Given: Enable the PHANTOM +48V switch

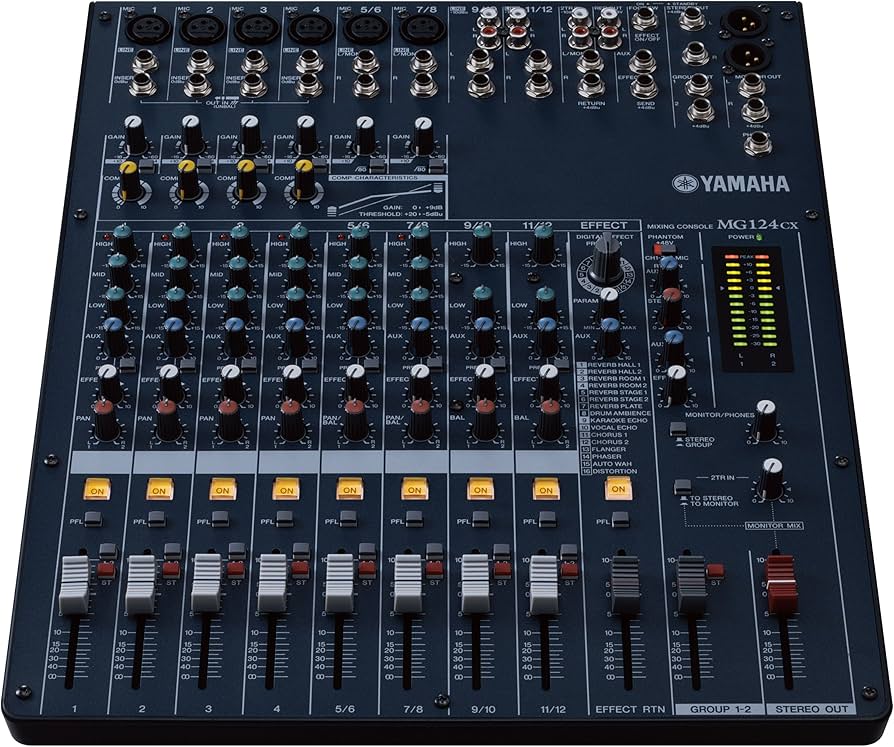Looking at the screenshot, I should tap(664, 248).
